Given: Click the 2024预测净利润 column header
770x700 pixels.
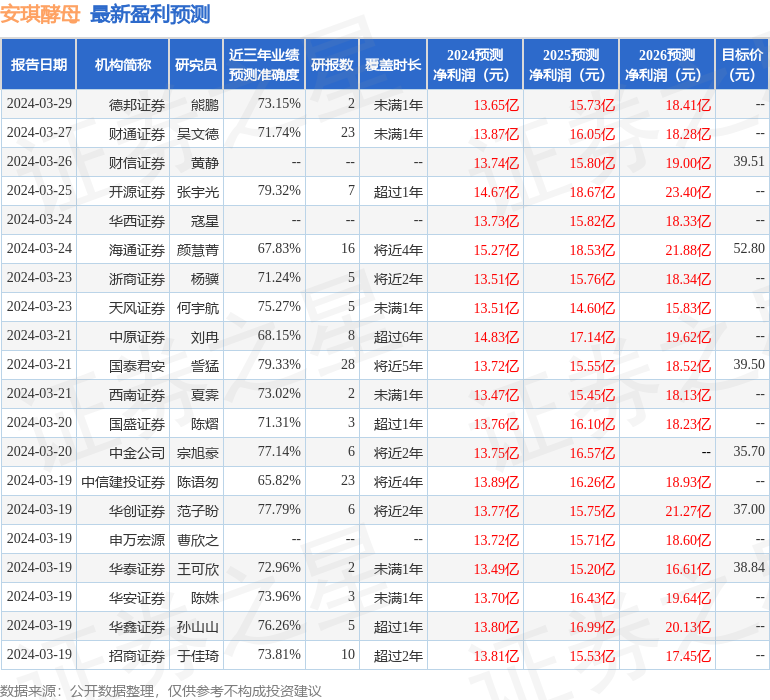Looking at the screenshot, I should coord(475,65).
